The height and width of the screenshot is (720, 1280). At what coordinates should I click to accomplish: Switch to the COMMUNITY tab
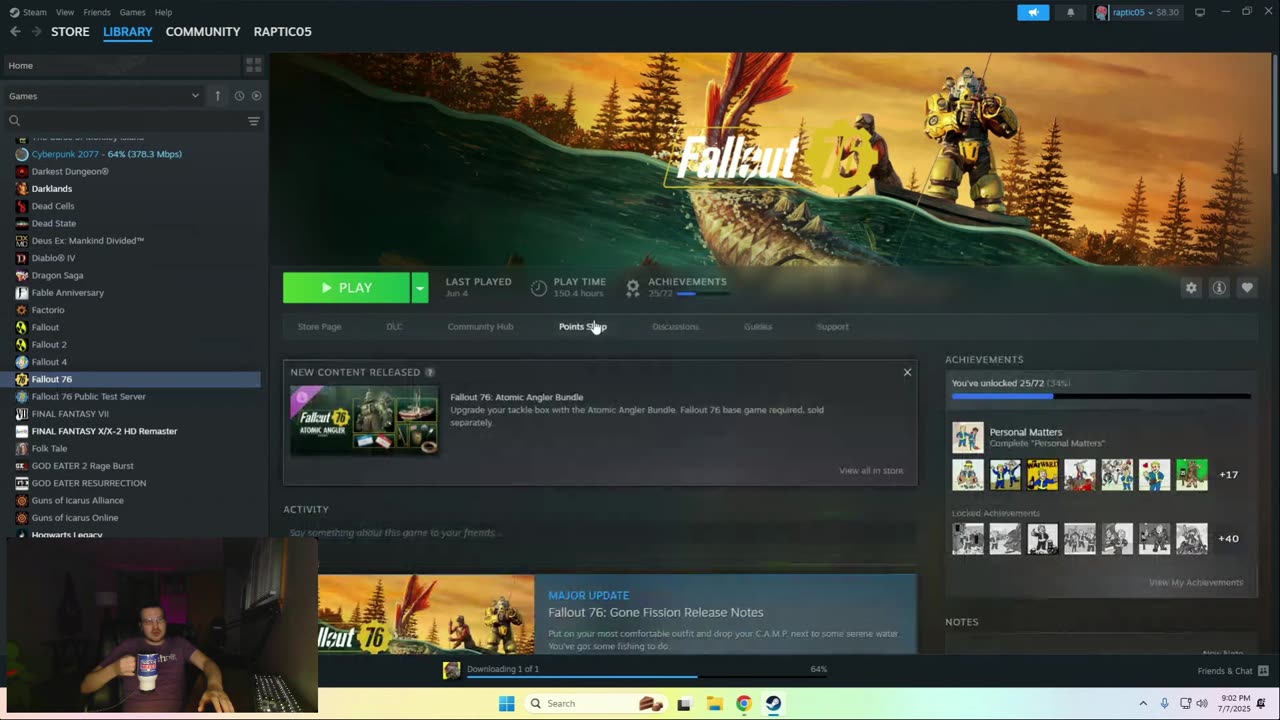tap(203, 31)
